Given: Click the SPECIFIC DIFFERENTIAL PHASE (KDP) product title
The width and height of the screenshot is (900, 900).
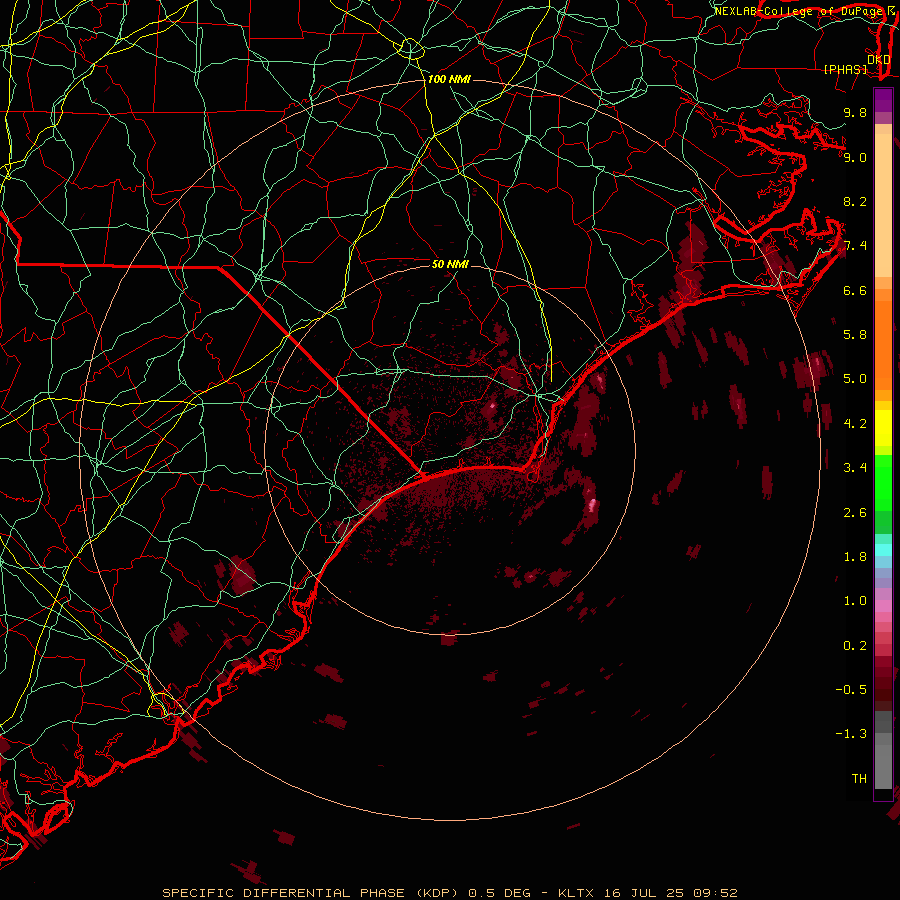Looking at the screenshot, I should [313, 893].
